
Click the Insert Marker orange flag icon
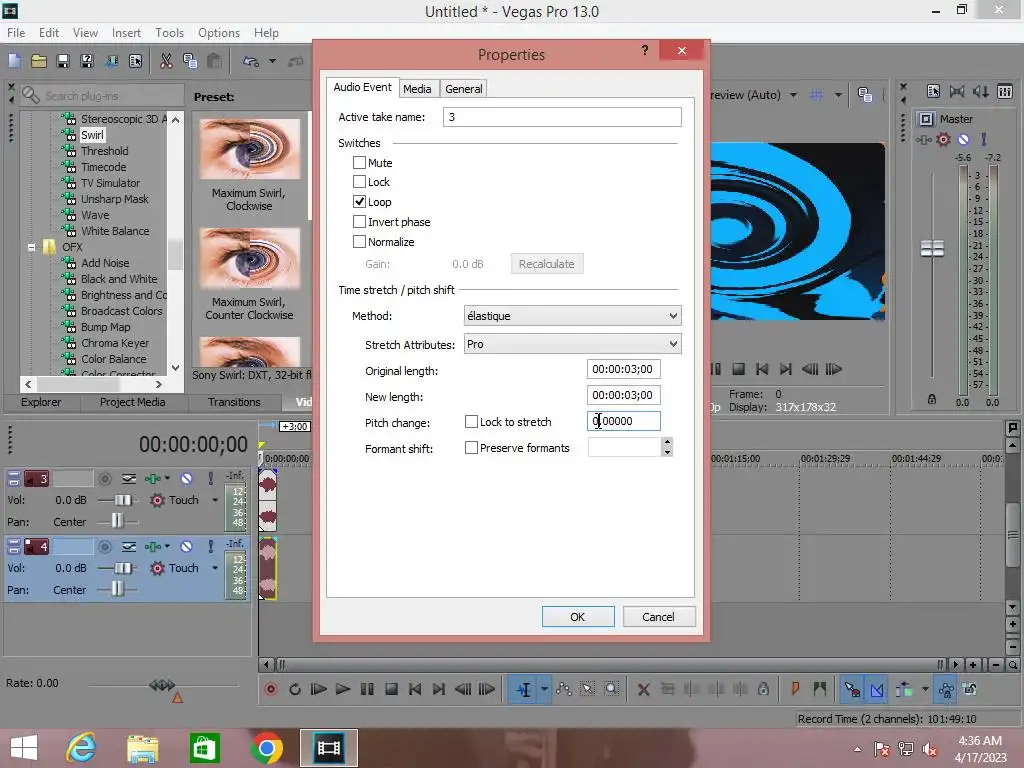795,689
